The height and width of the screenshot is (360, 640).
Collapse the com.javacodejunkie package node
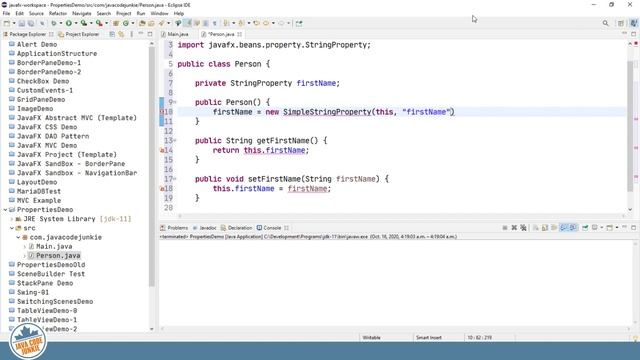pyautogui.click(x=18, y=238)
